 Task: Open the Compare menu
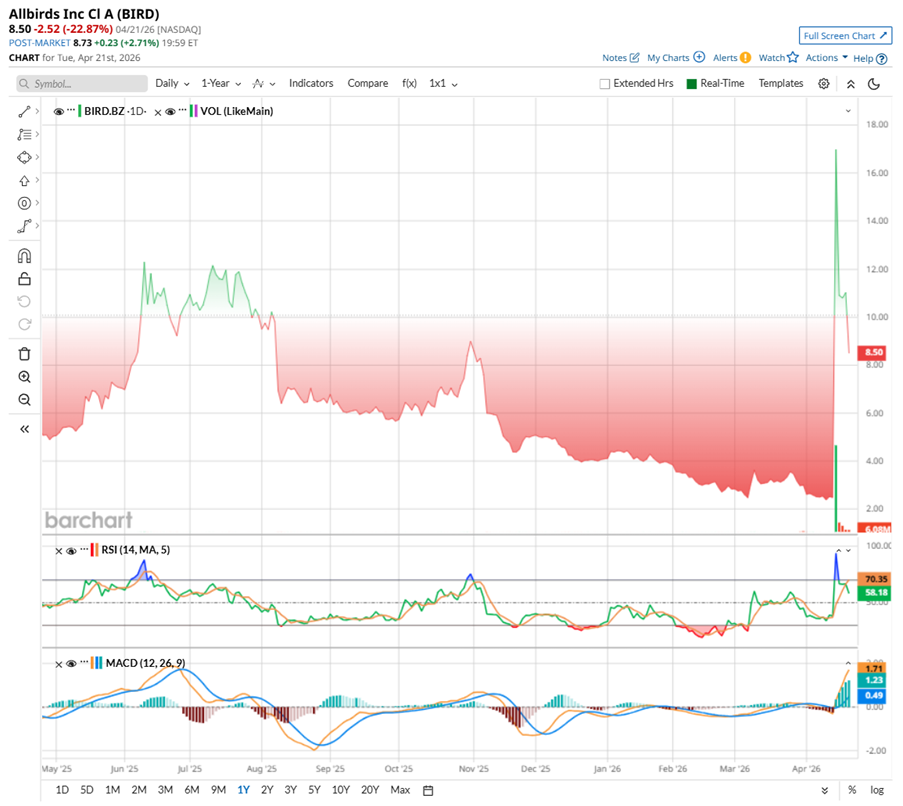point(367,83)
